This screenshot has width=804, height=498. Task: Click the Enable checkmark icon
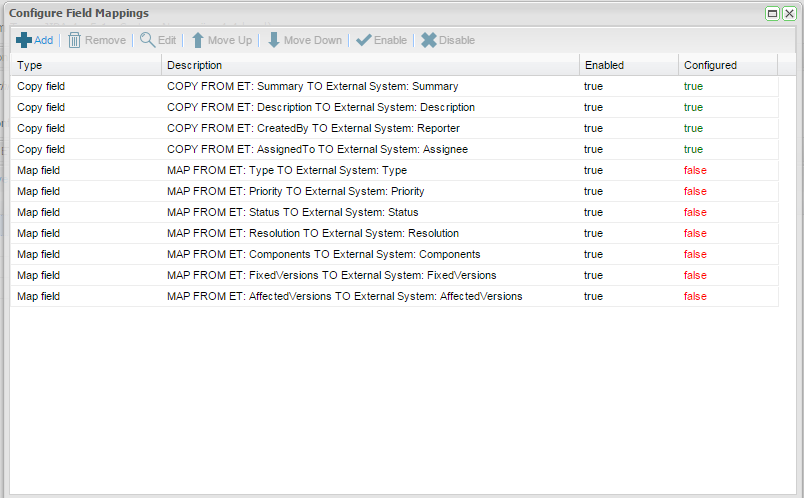tap(364, 40)
